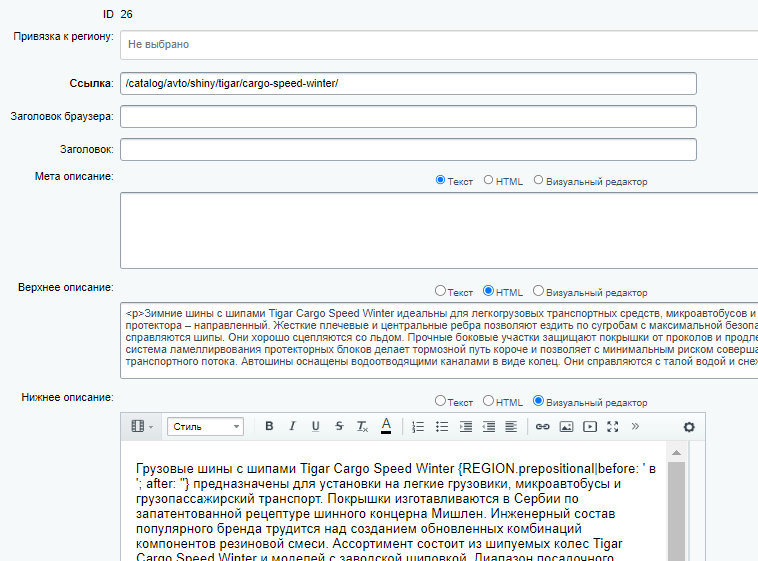Click the underline formatting icon

tap(316, 426)
